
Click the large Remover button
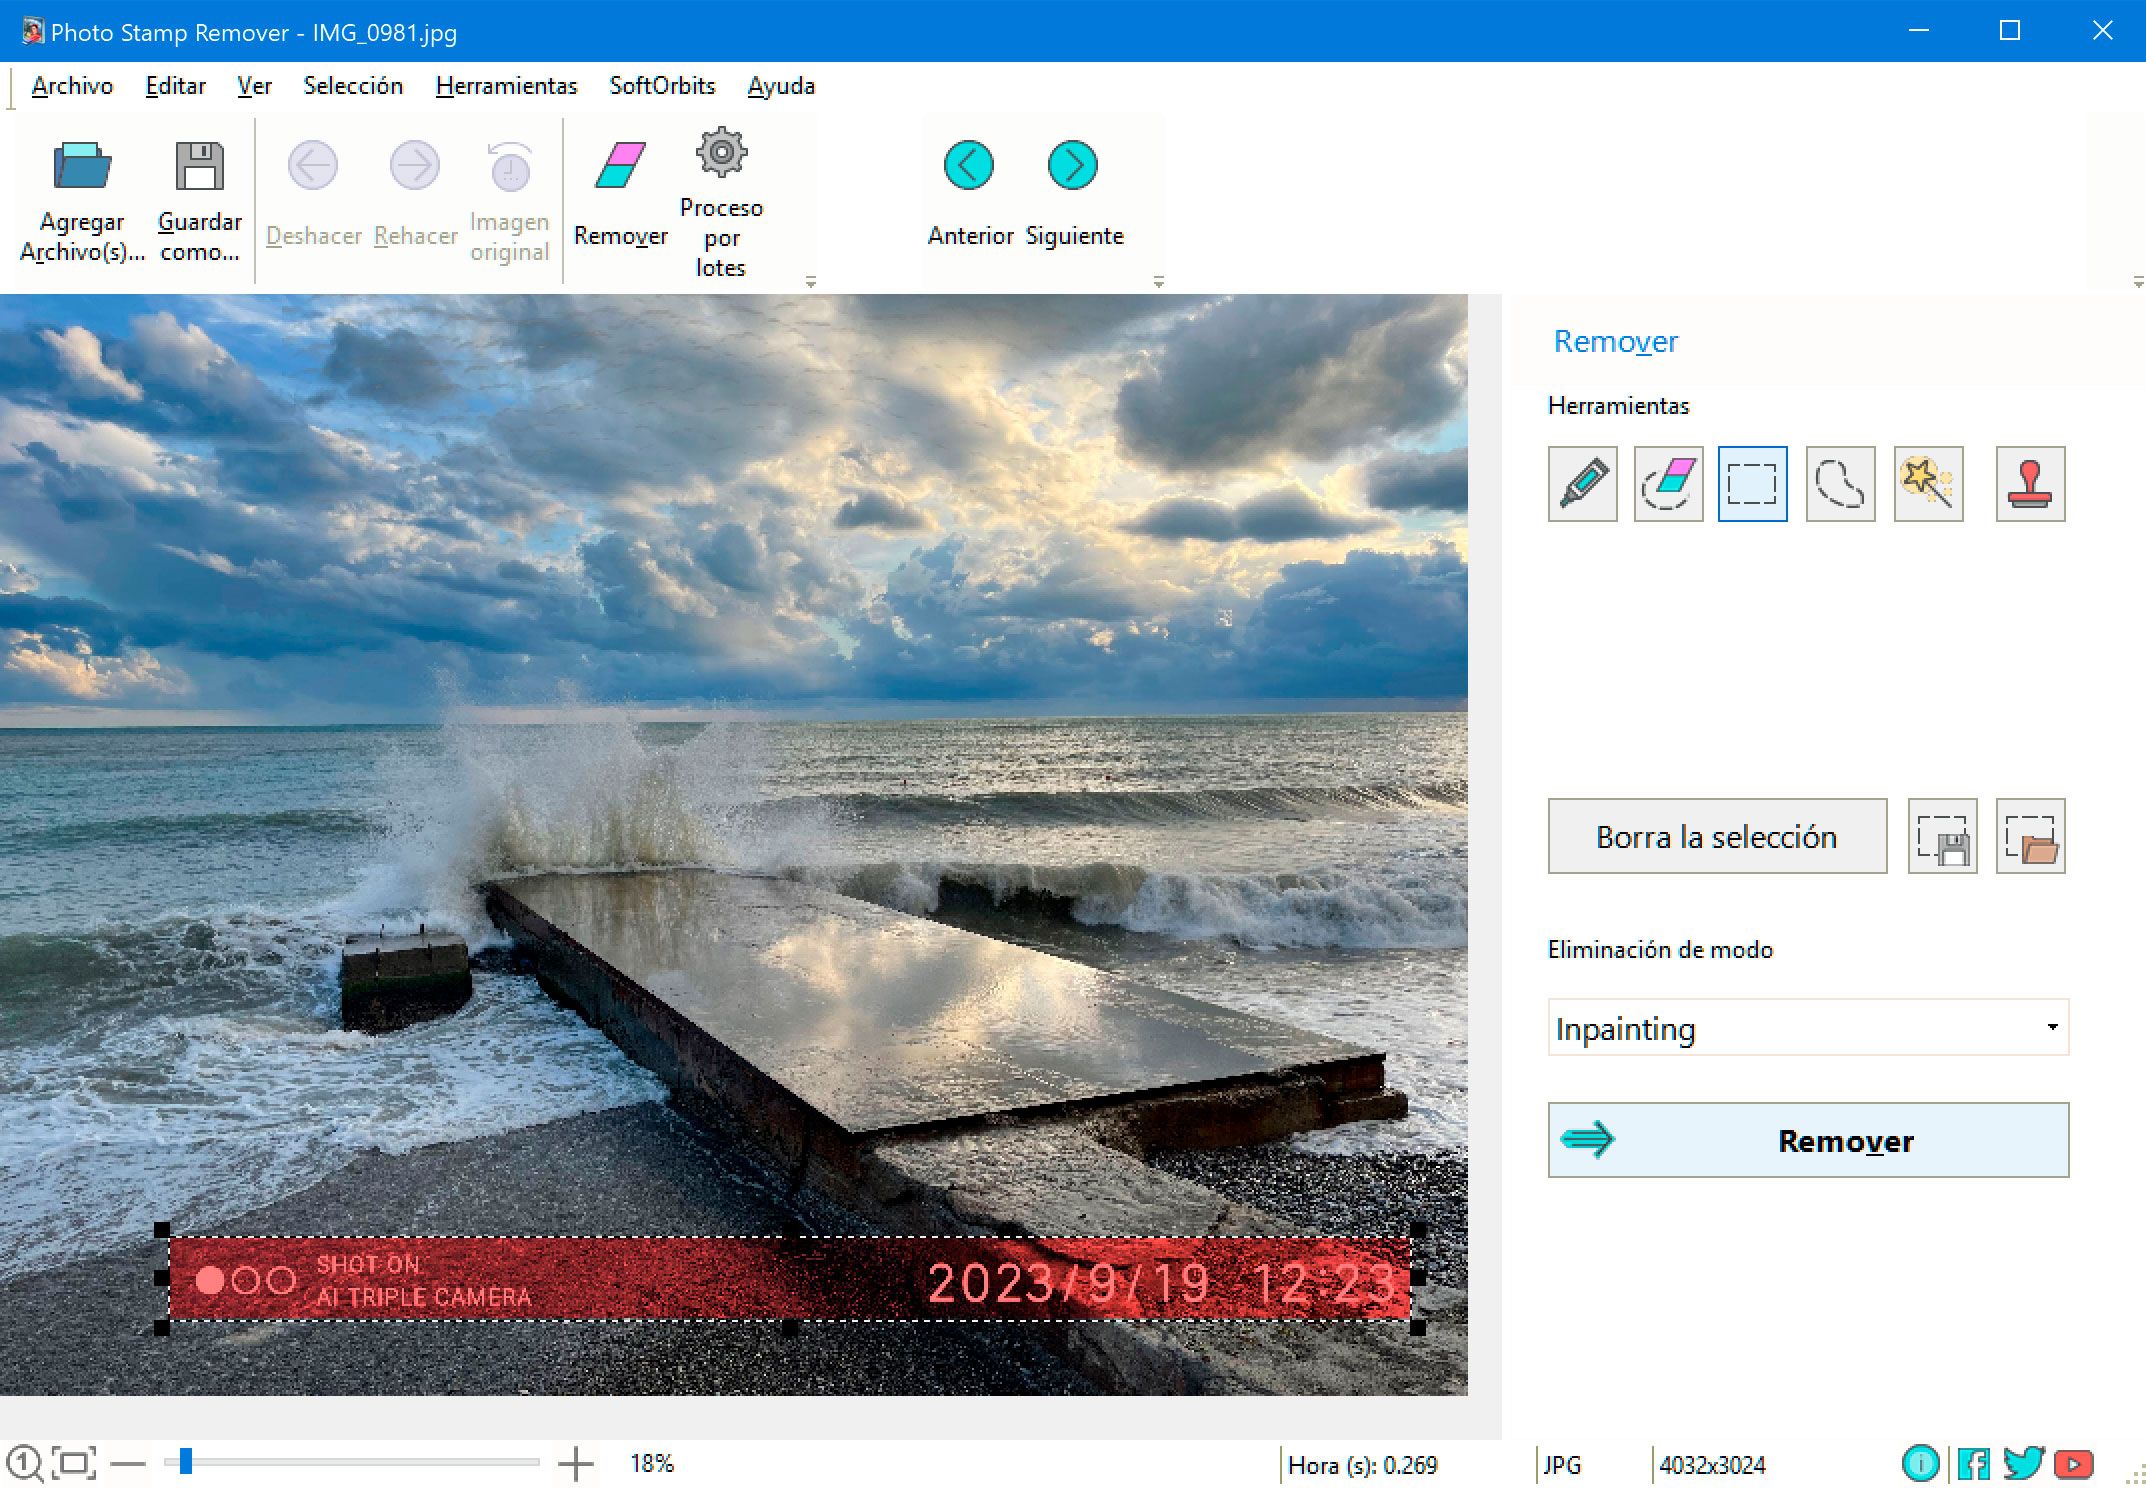1808,1140
